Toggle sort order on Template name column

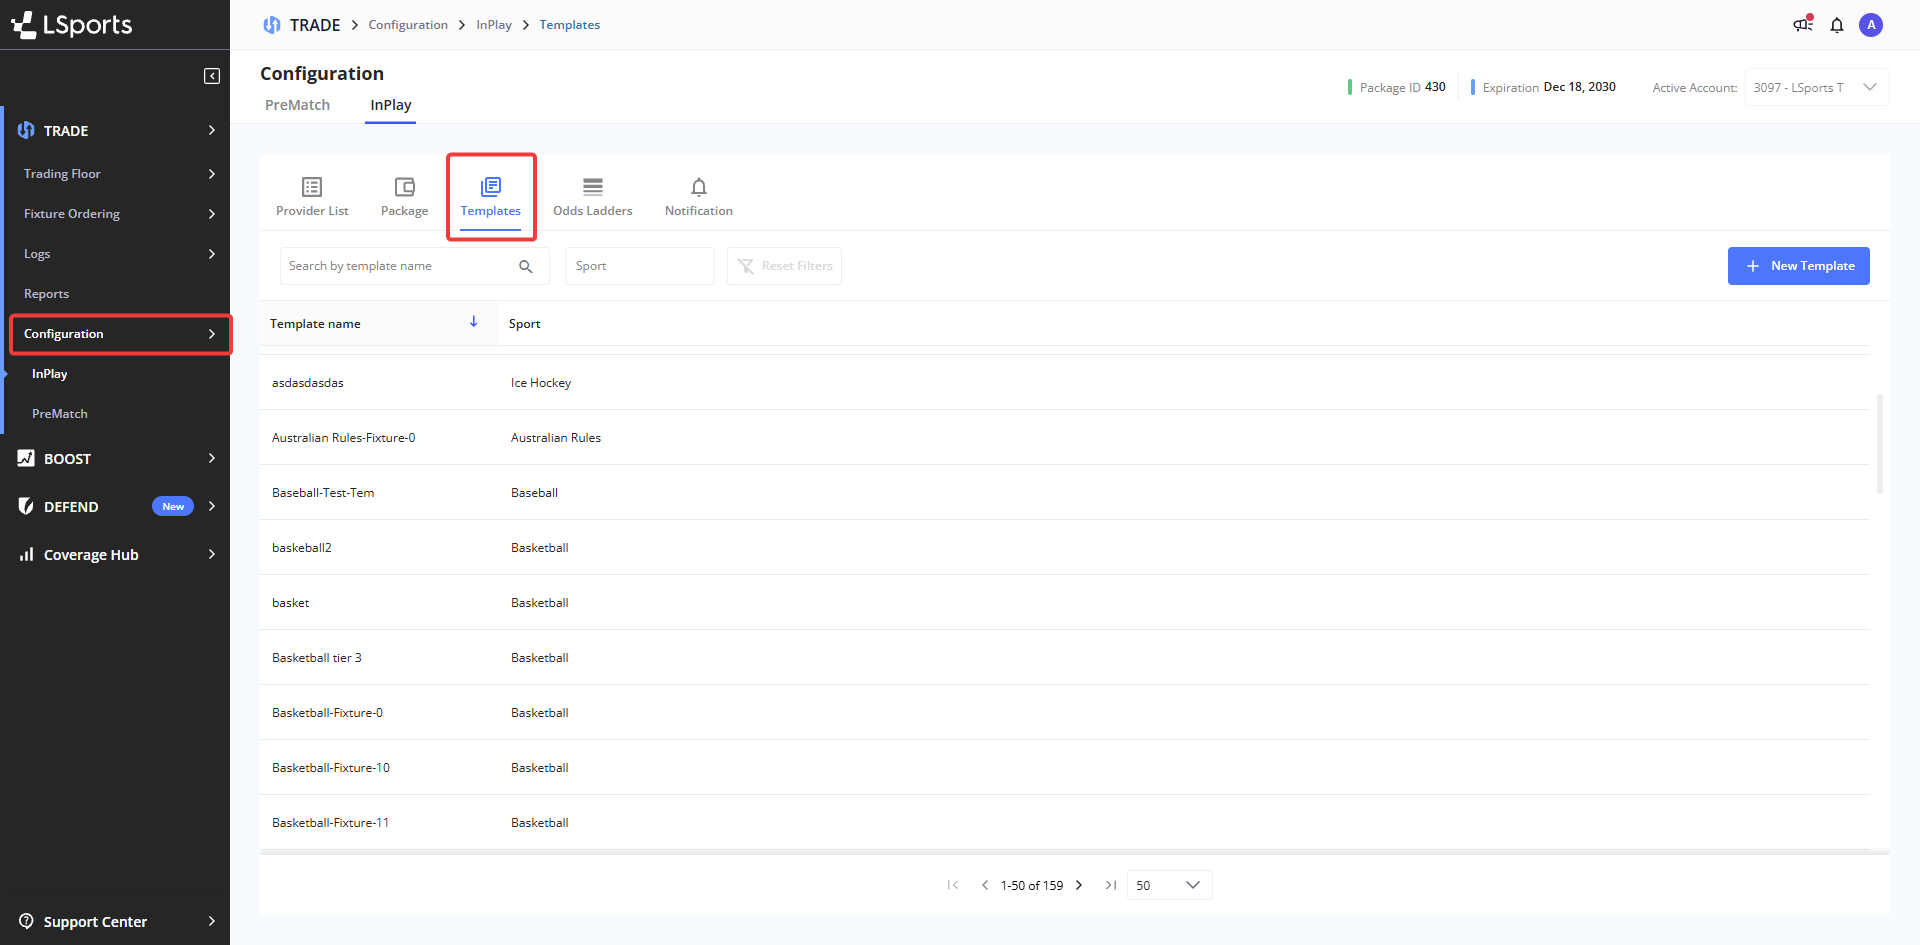(474, 322)
